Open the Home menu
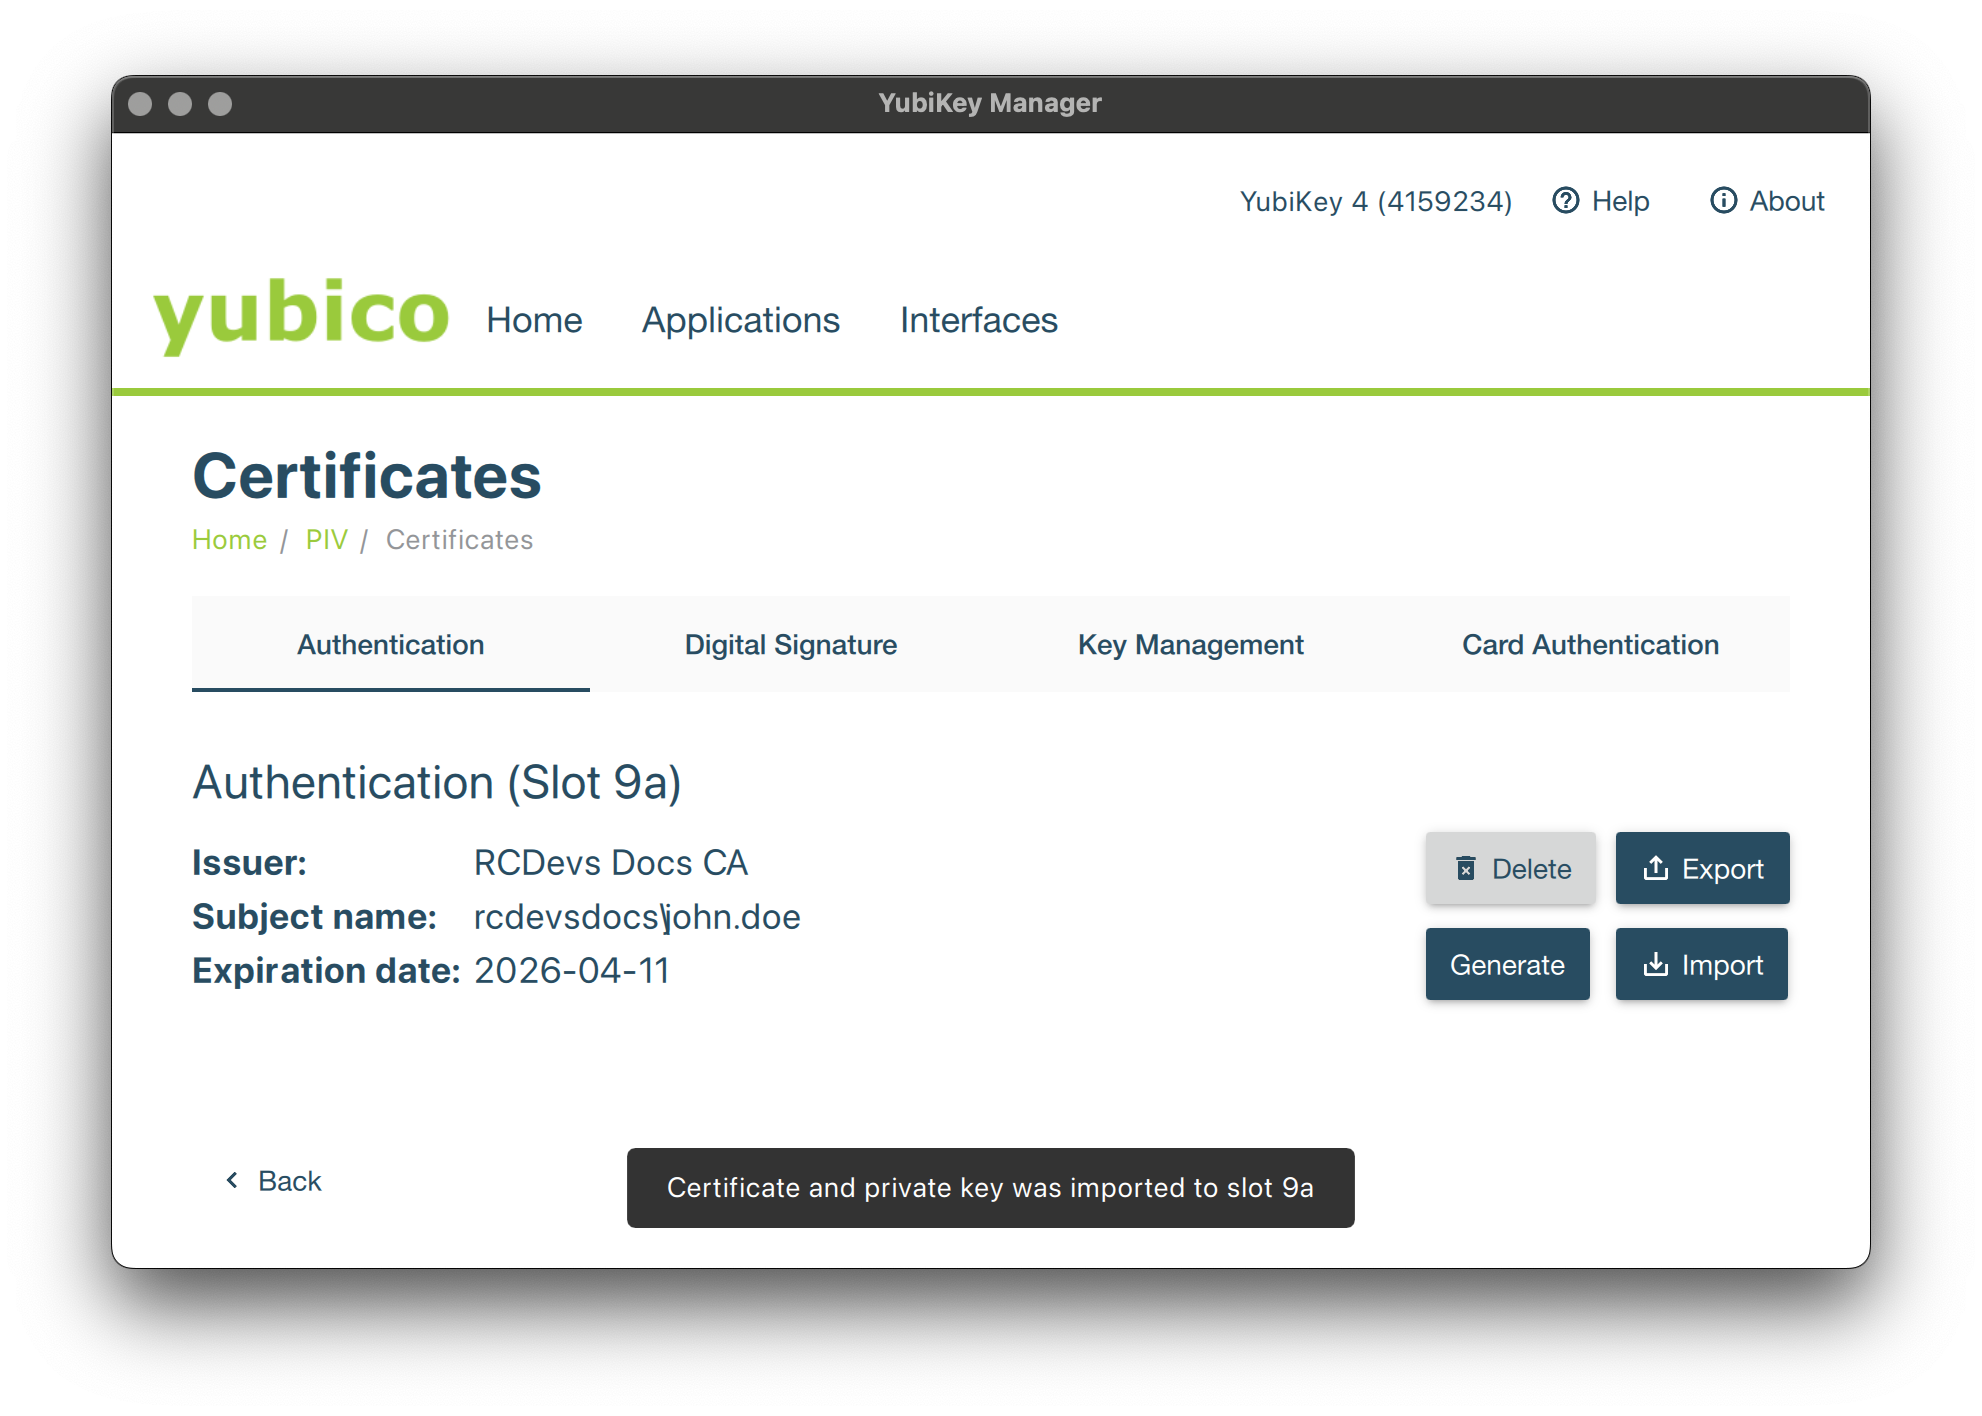Image resolution: width=1982 pixels, height=1416 pixels. point(534,320)
